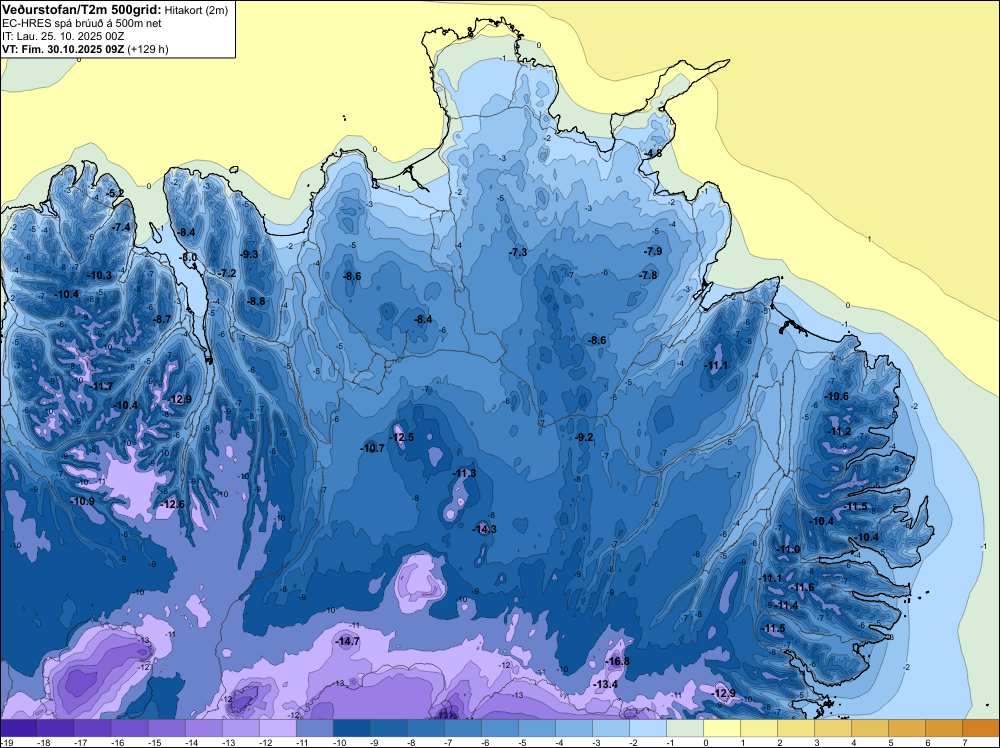Select the -11.3 temperature reading

(464, 473)
